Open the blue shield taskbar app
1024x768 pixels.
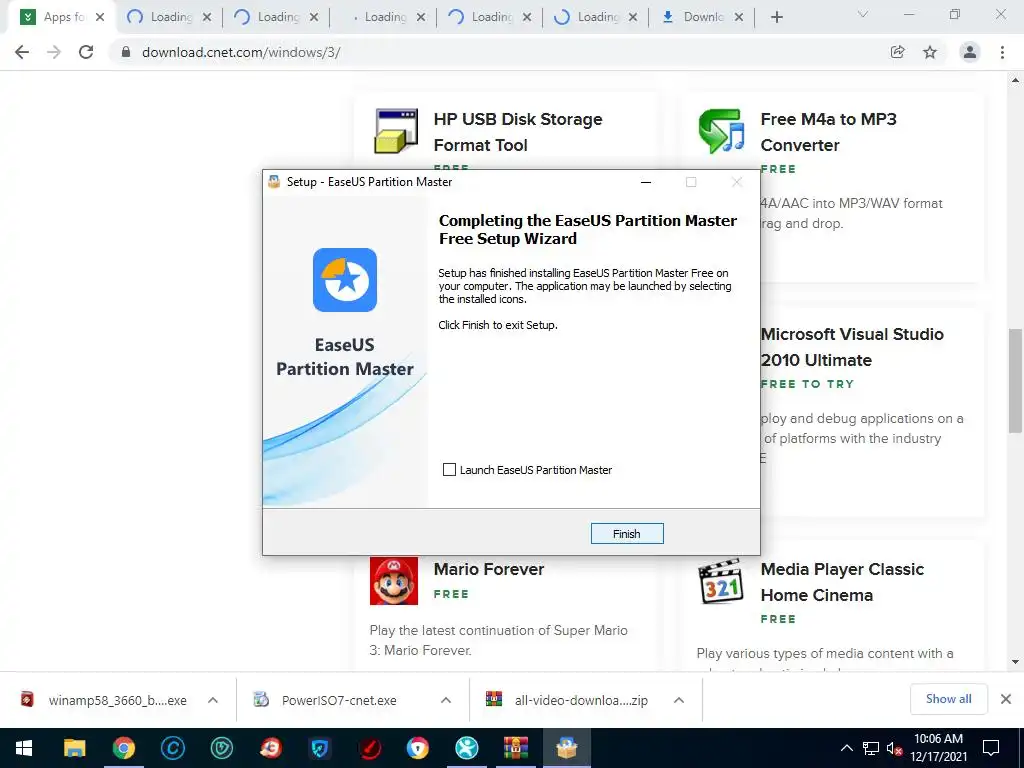click(x=320, y=748)
